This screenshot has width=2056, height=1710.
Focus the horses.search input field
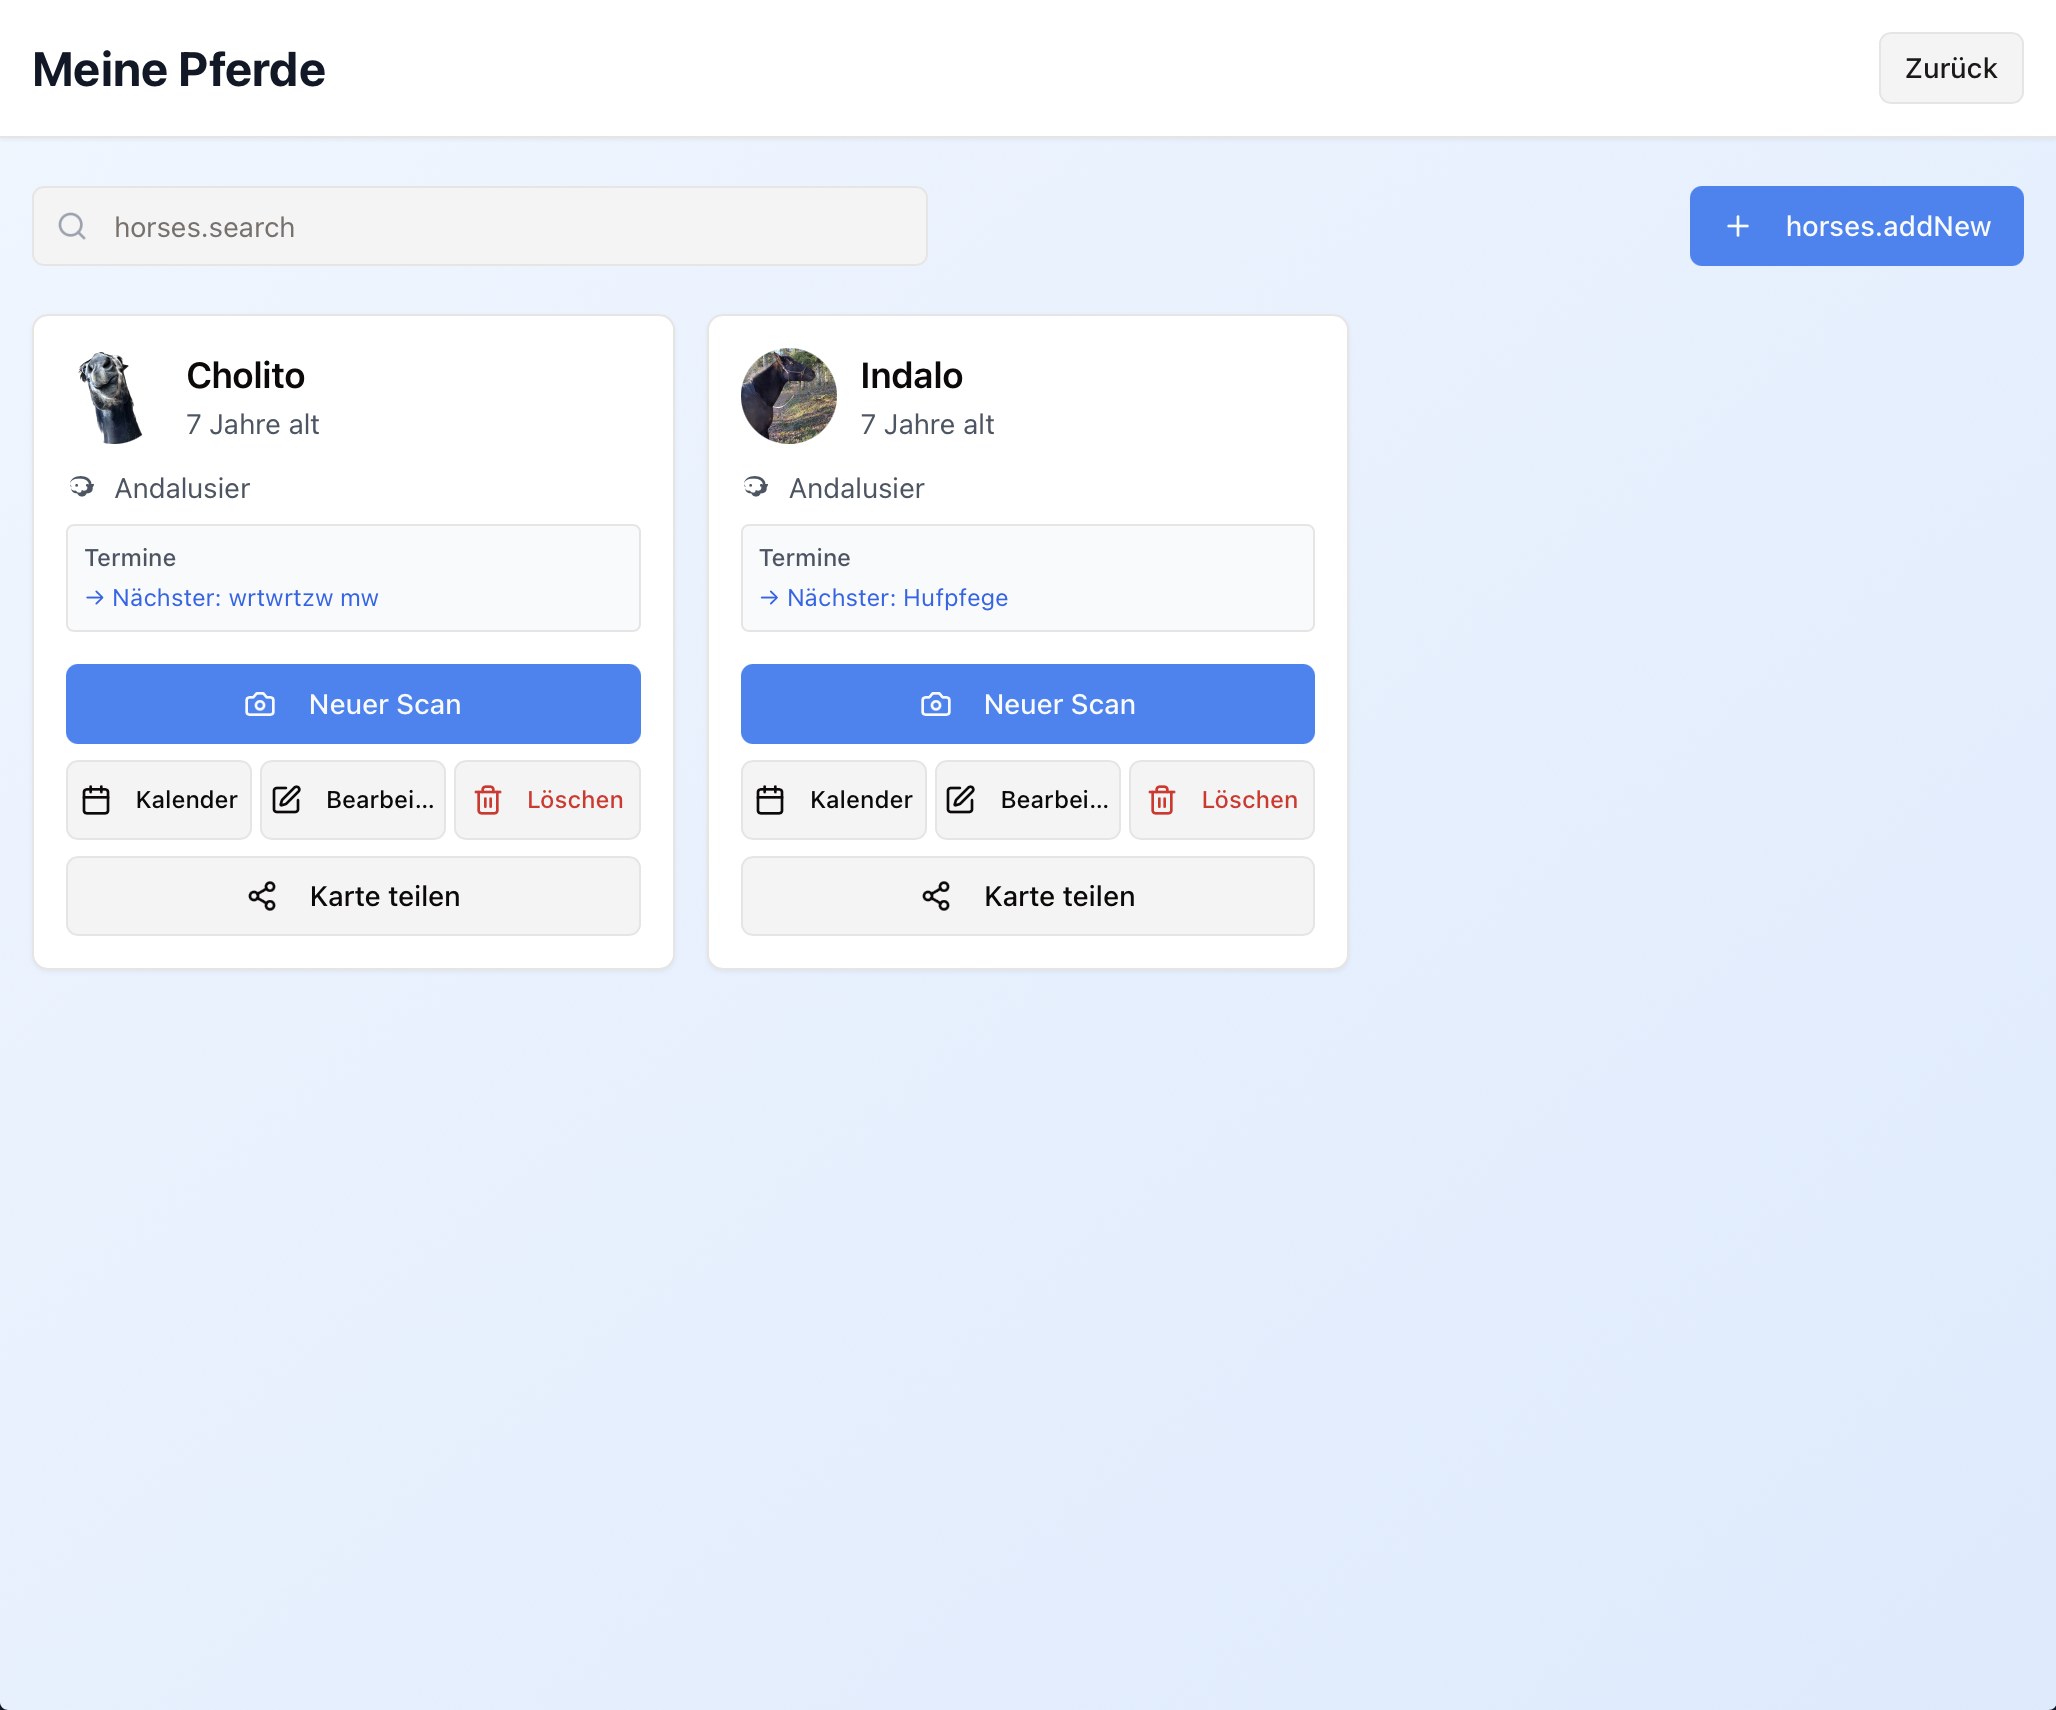tap(500, 226)
